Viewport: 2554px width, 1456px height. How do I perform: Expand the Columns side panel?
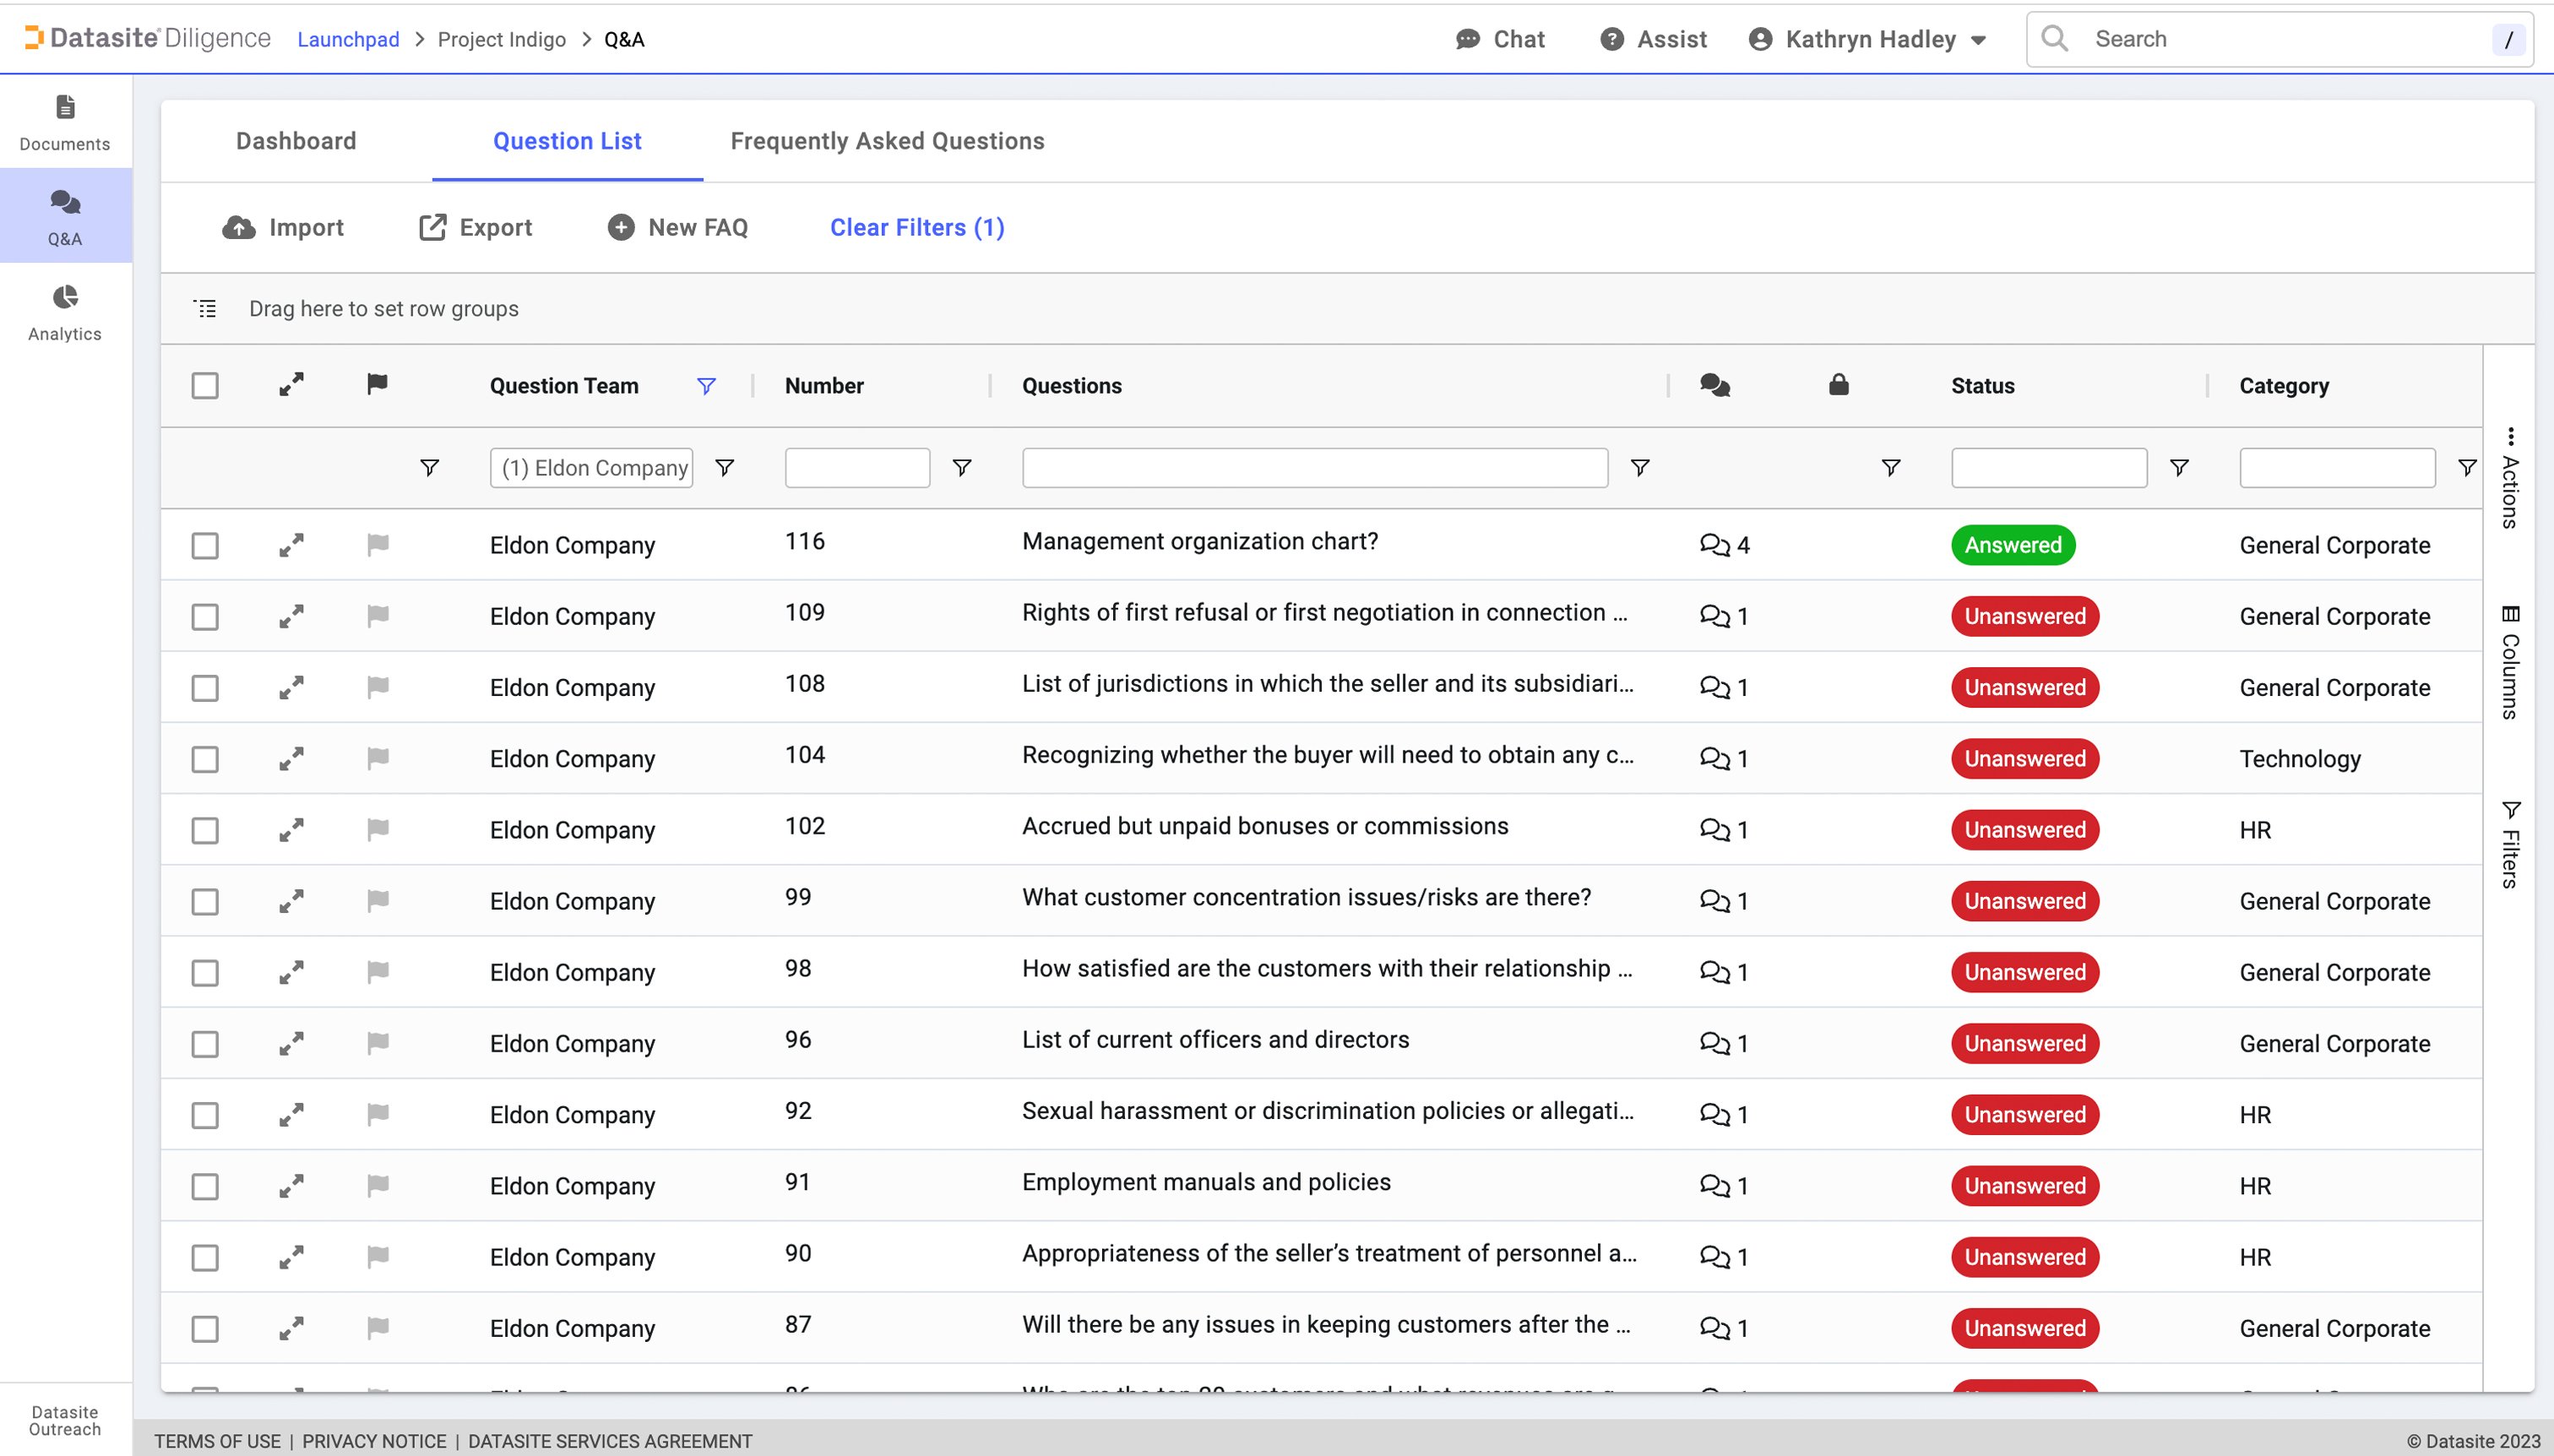click(x=2510, y=661)
